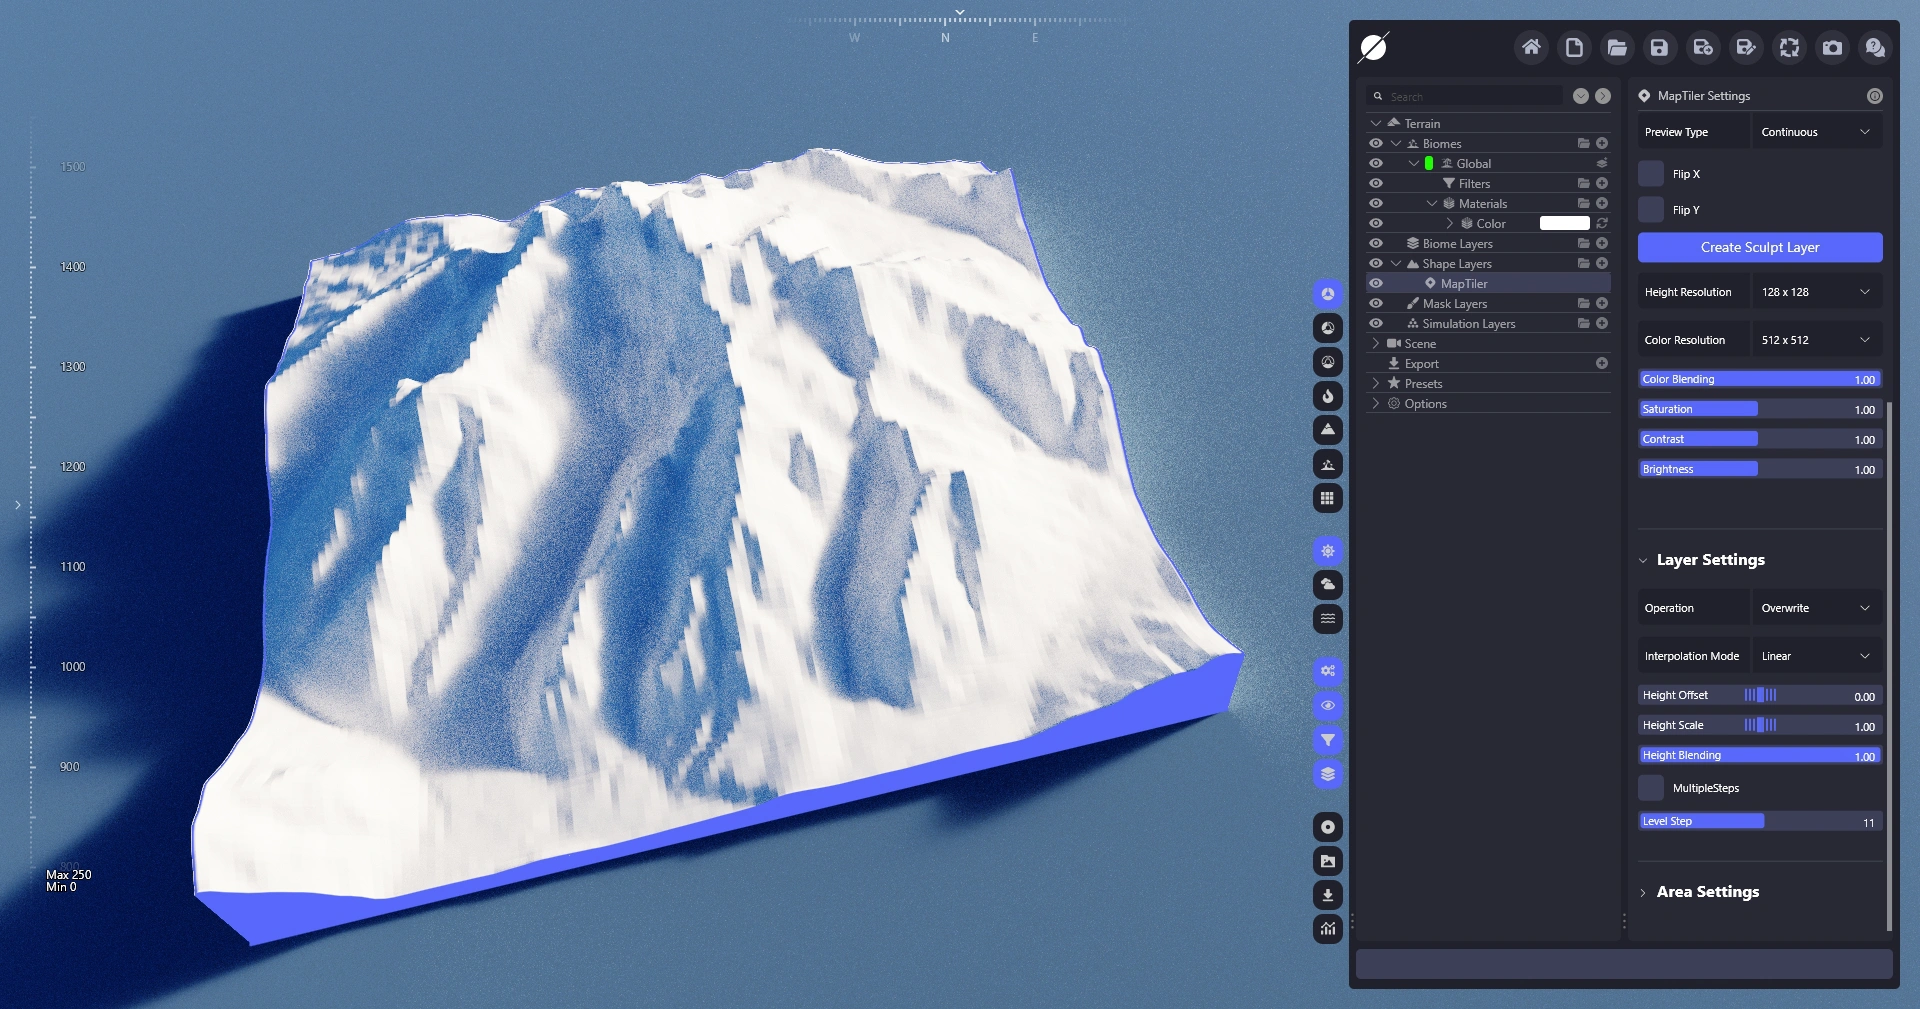Open the Height Resolution dropdown
Screen dimensions: 1920x1009
pyautogui.click(x=1815, y=292)
